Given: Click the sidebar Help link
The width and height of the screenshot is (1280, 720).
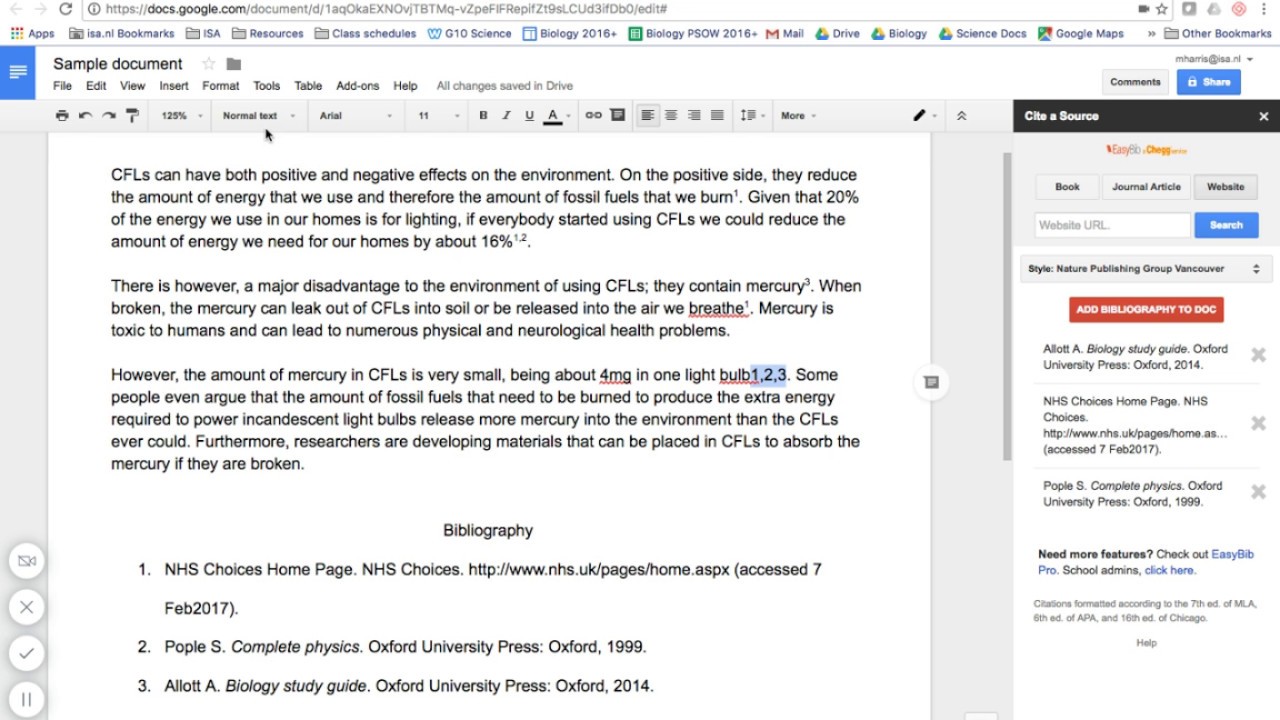Looking at the screenshot, I should [1146, 643].
